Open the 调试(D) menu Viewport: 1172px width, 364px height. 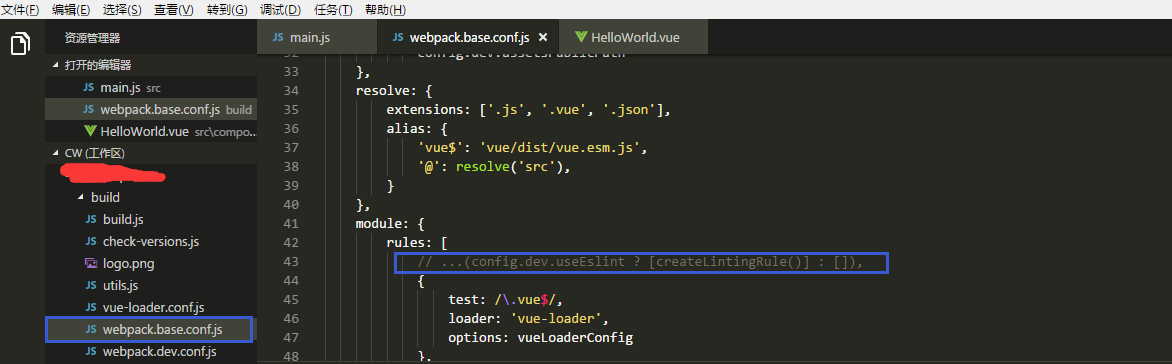(280, 9)
